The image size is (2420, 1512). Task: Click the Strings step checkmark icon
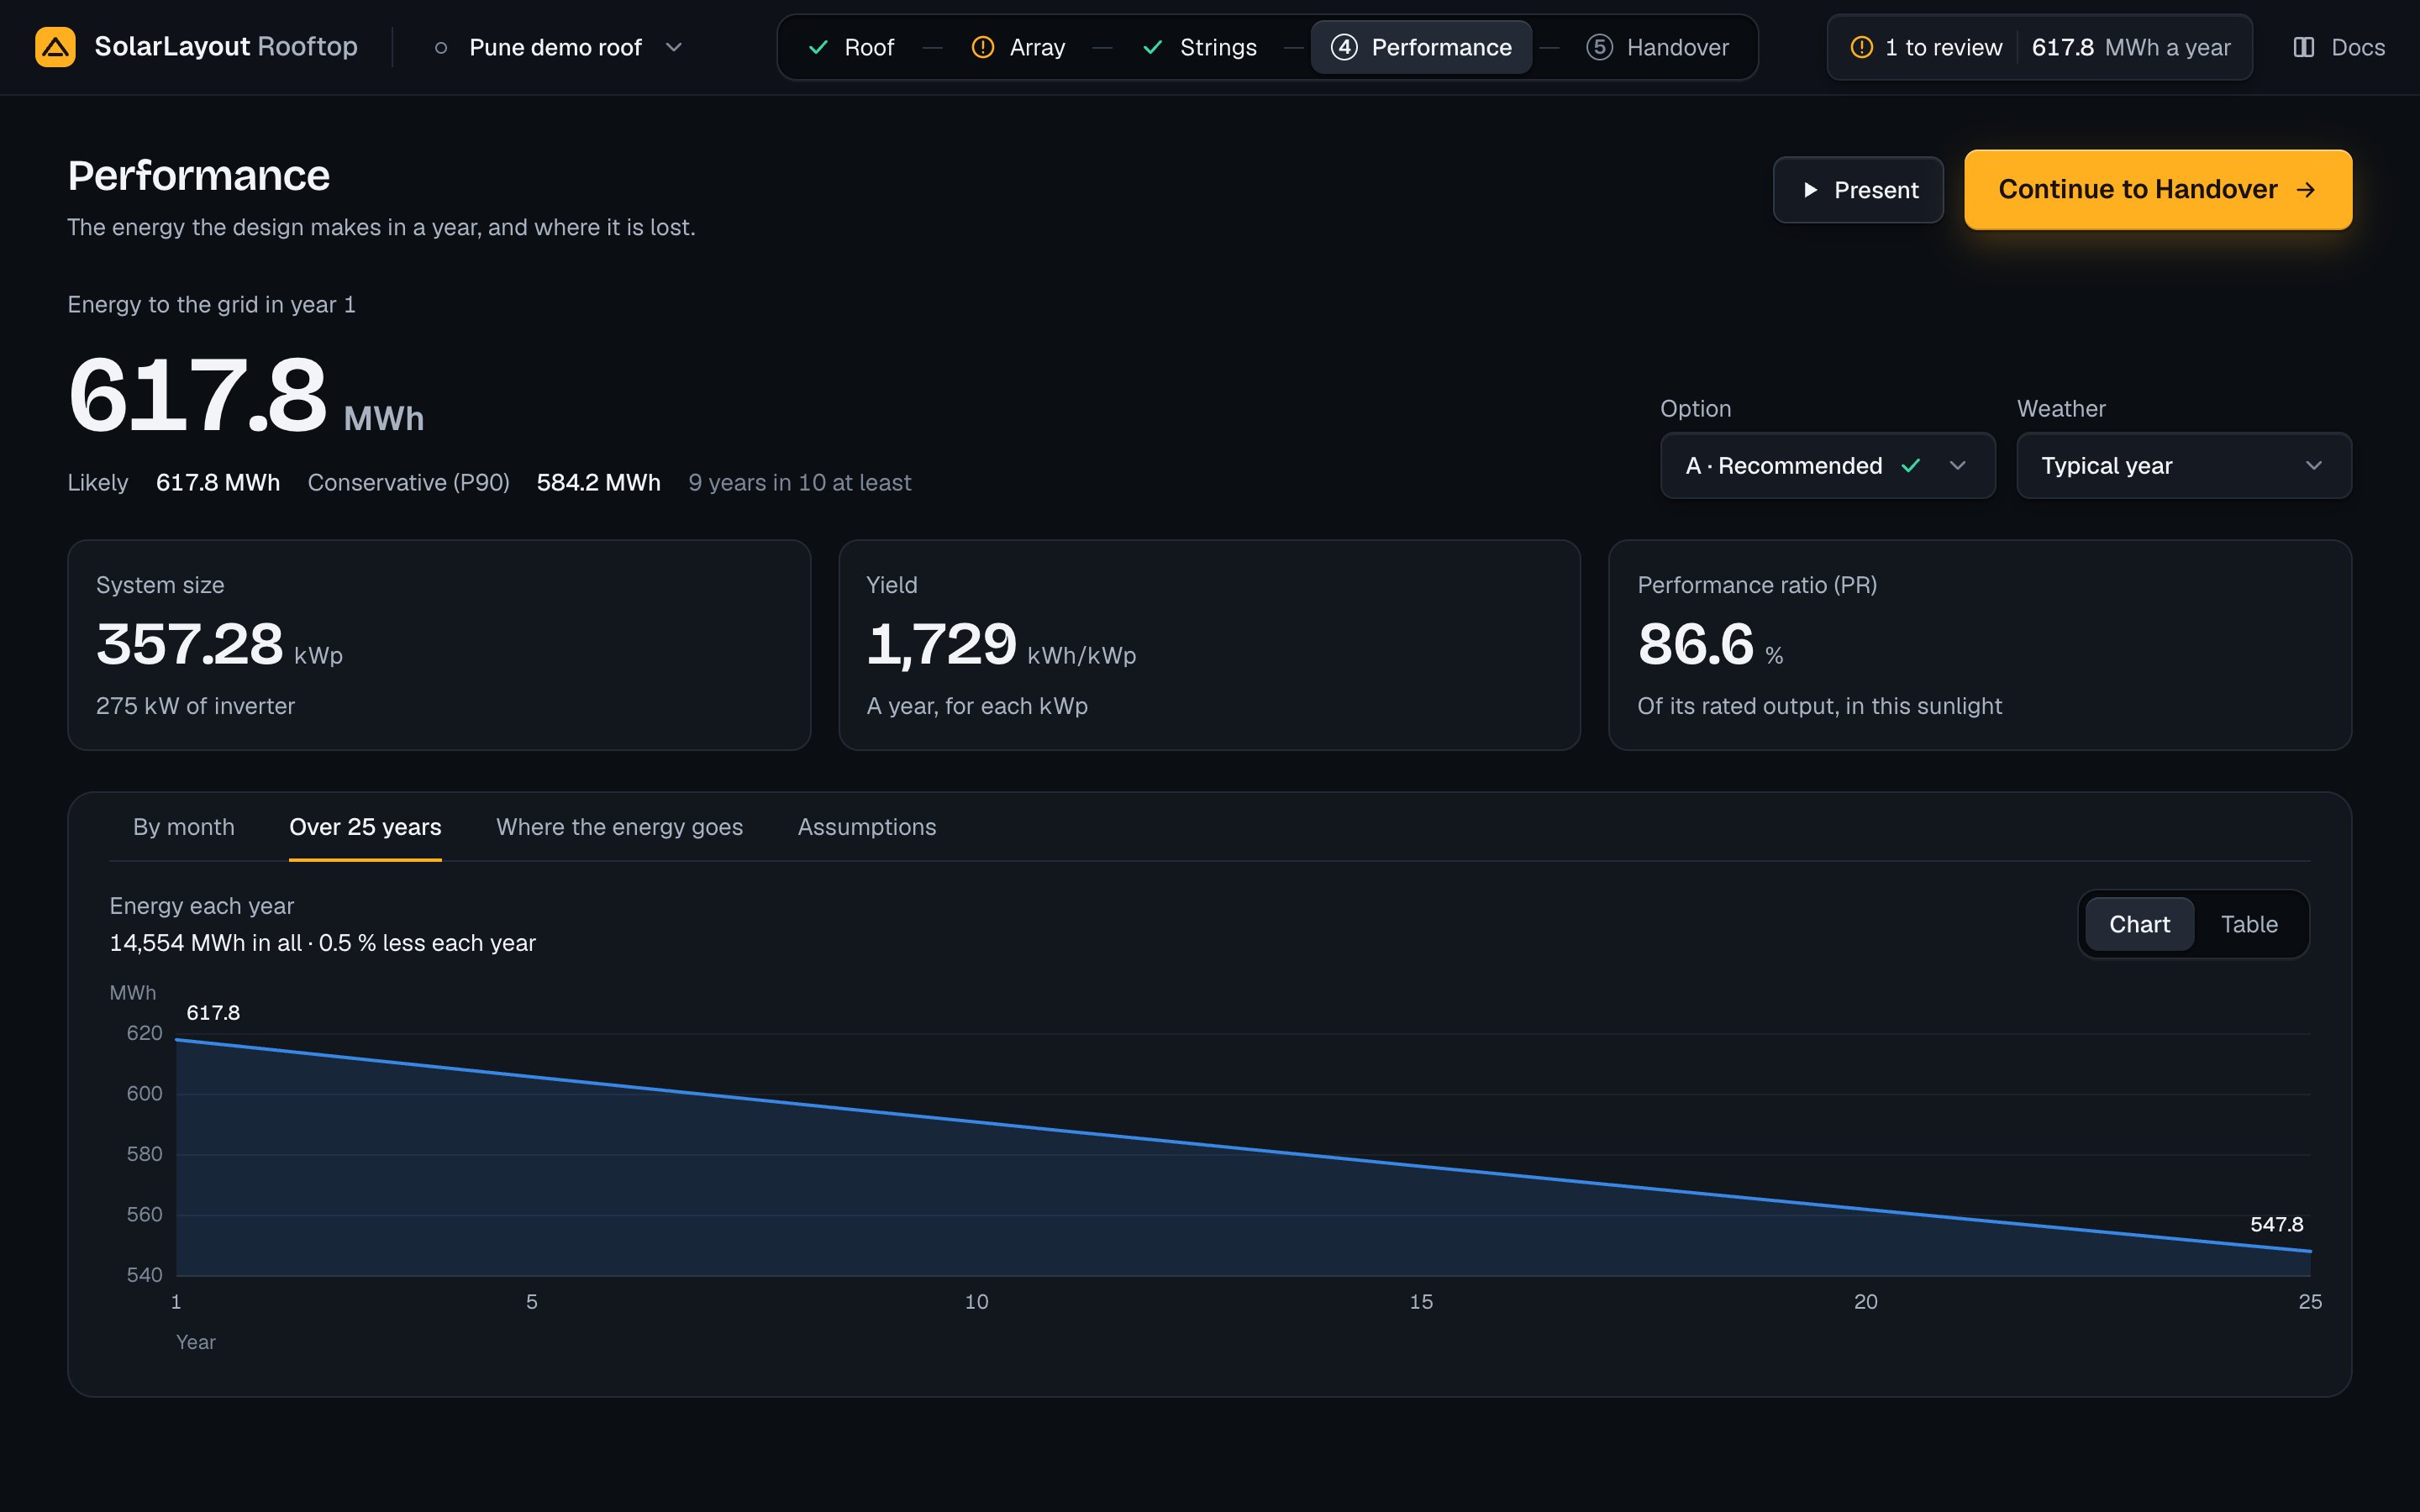1152,47
